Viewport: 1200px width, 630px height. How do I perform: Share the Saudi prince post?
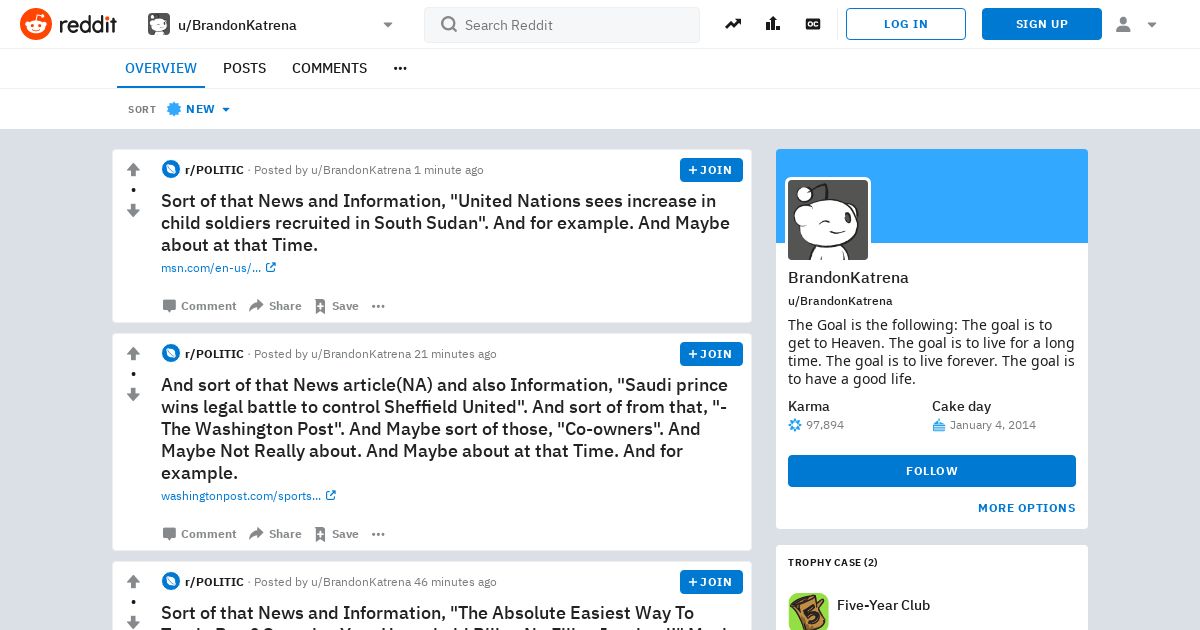275,534
